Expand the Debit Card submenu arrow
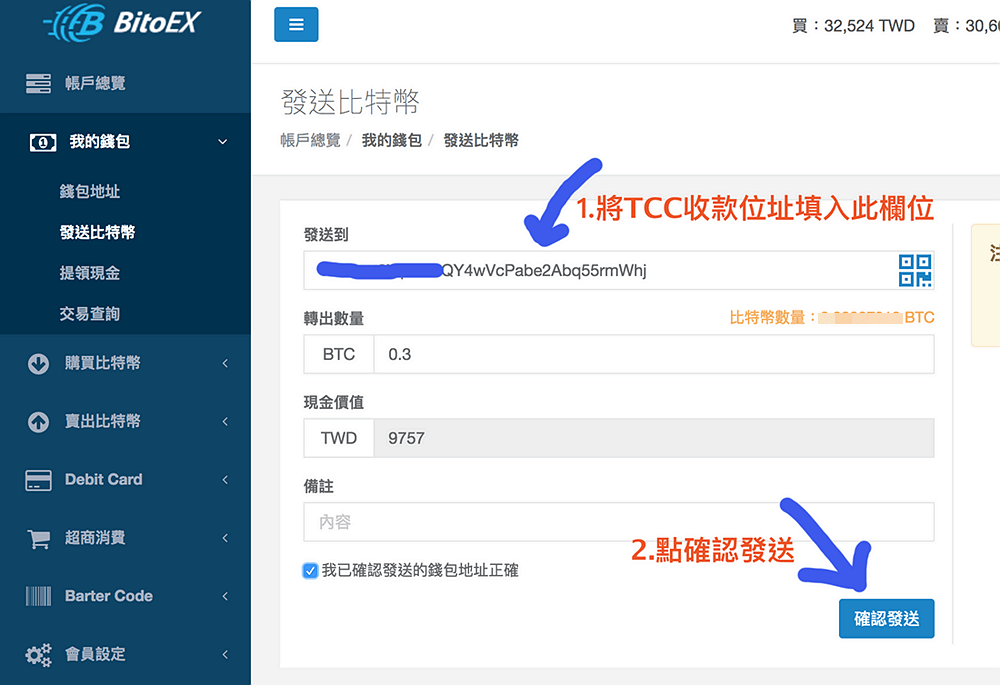The width and height of the screenshot is (1000, 685). [225, 480]
